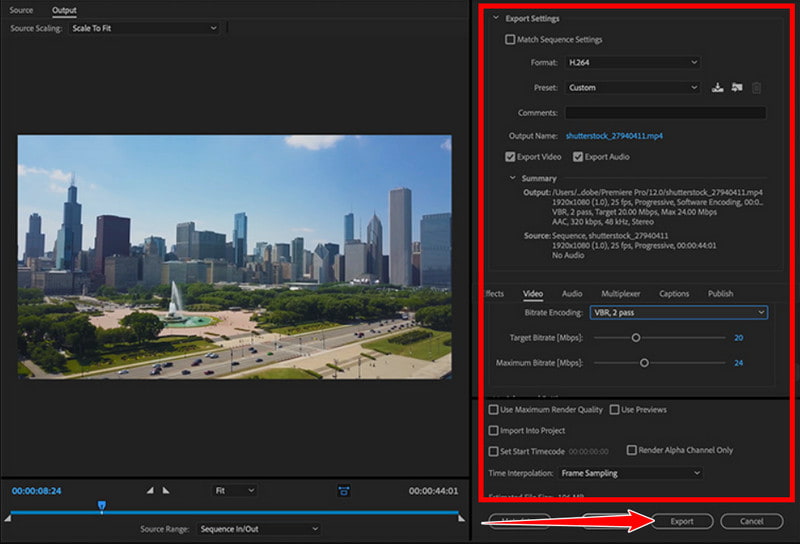Viewport: 800px width, 544px height.
Task: Select the blue playhead marker
Action: (102, 505)
